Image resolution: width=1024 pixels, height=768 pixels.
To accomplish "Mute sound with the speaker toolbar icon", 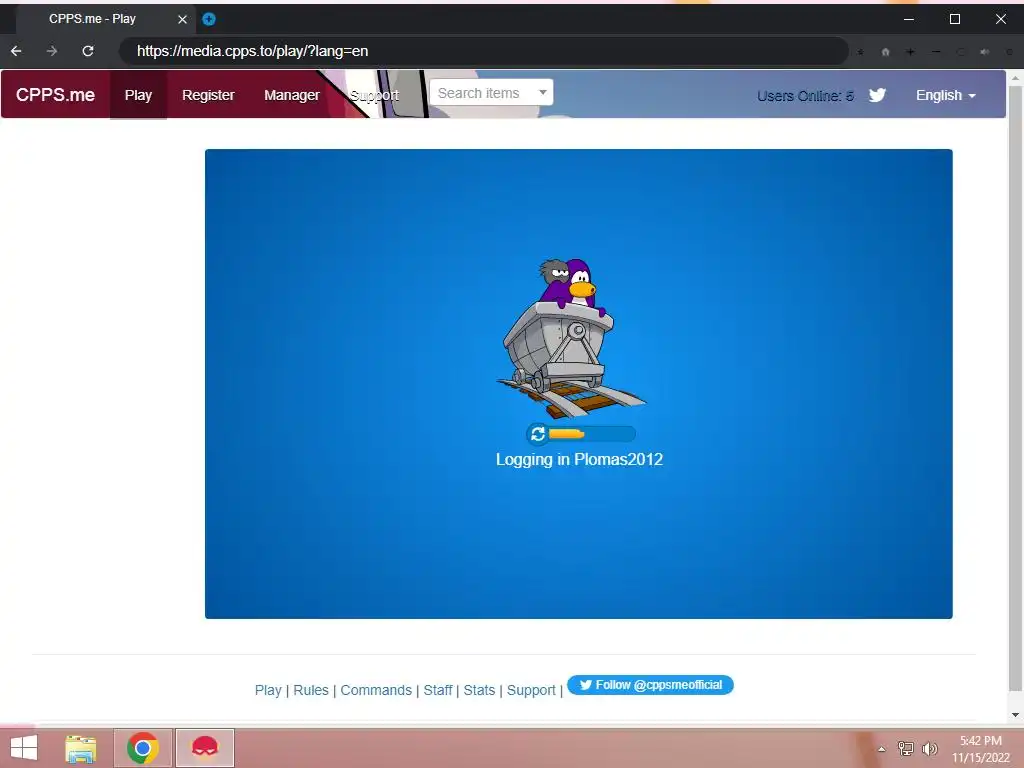I will 985,52.
